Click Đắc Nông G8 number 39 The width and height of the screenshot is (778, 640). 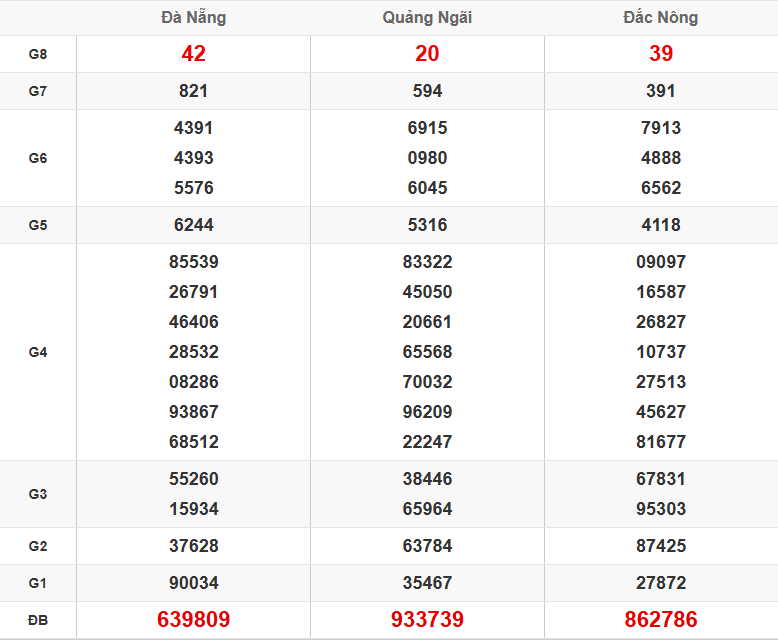(x=660, y=54)
